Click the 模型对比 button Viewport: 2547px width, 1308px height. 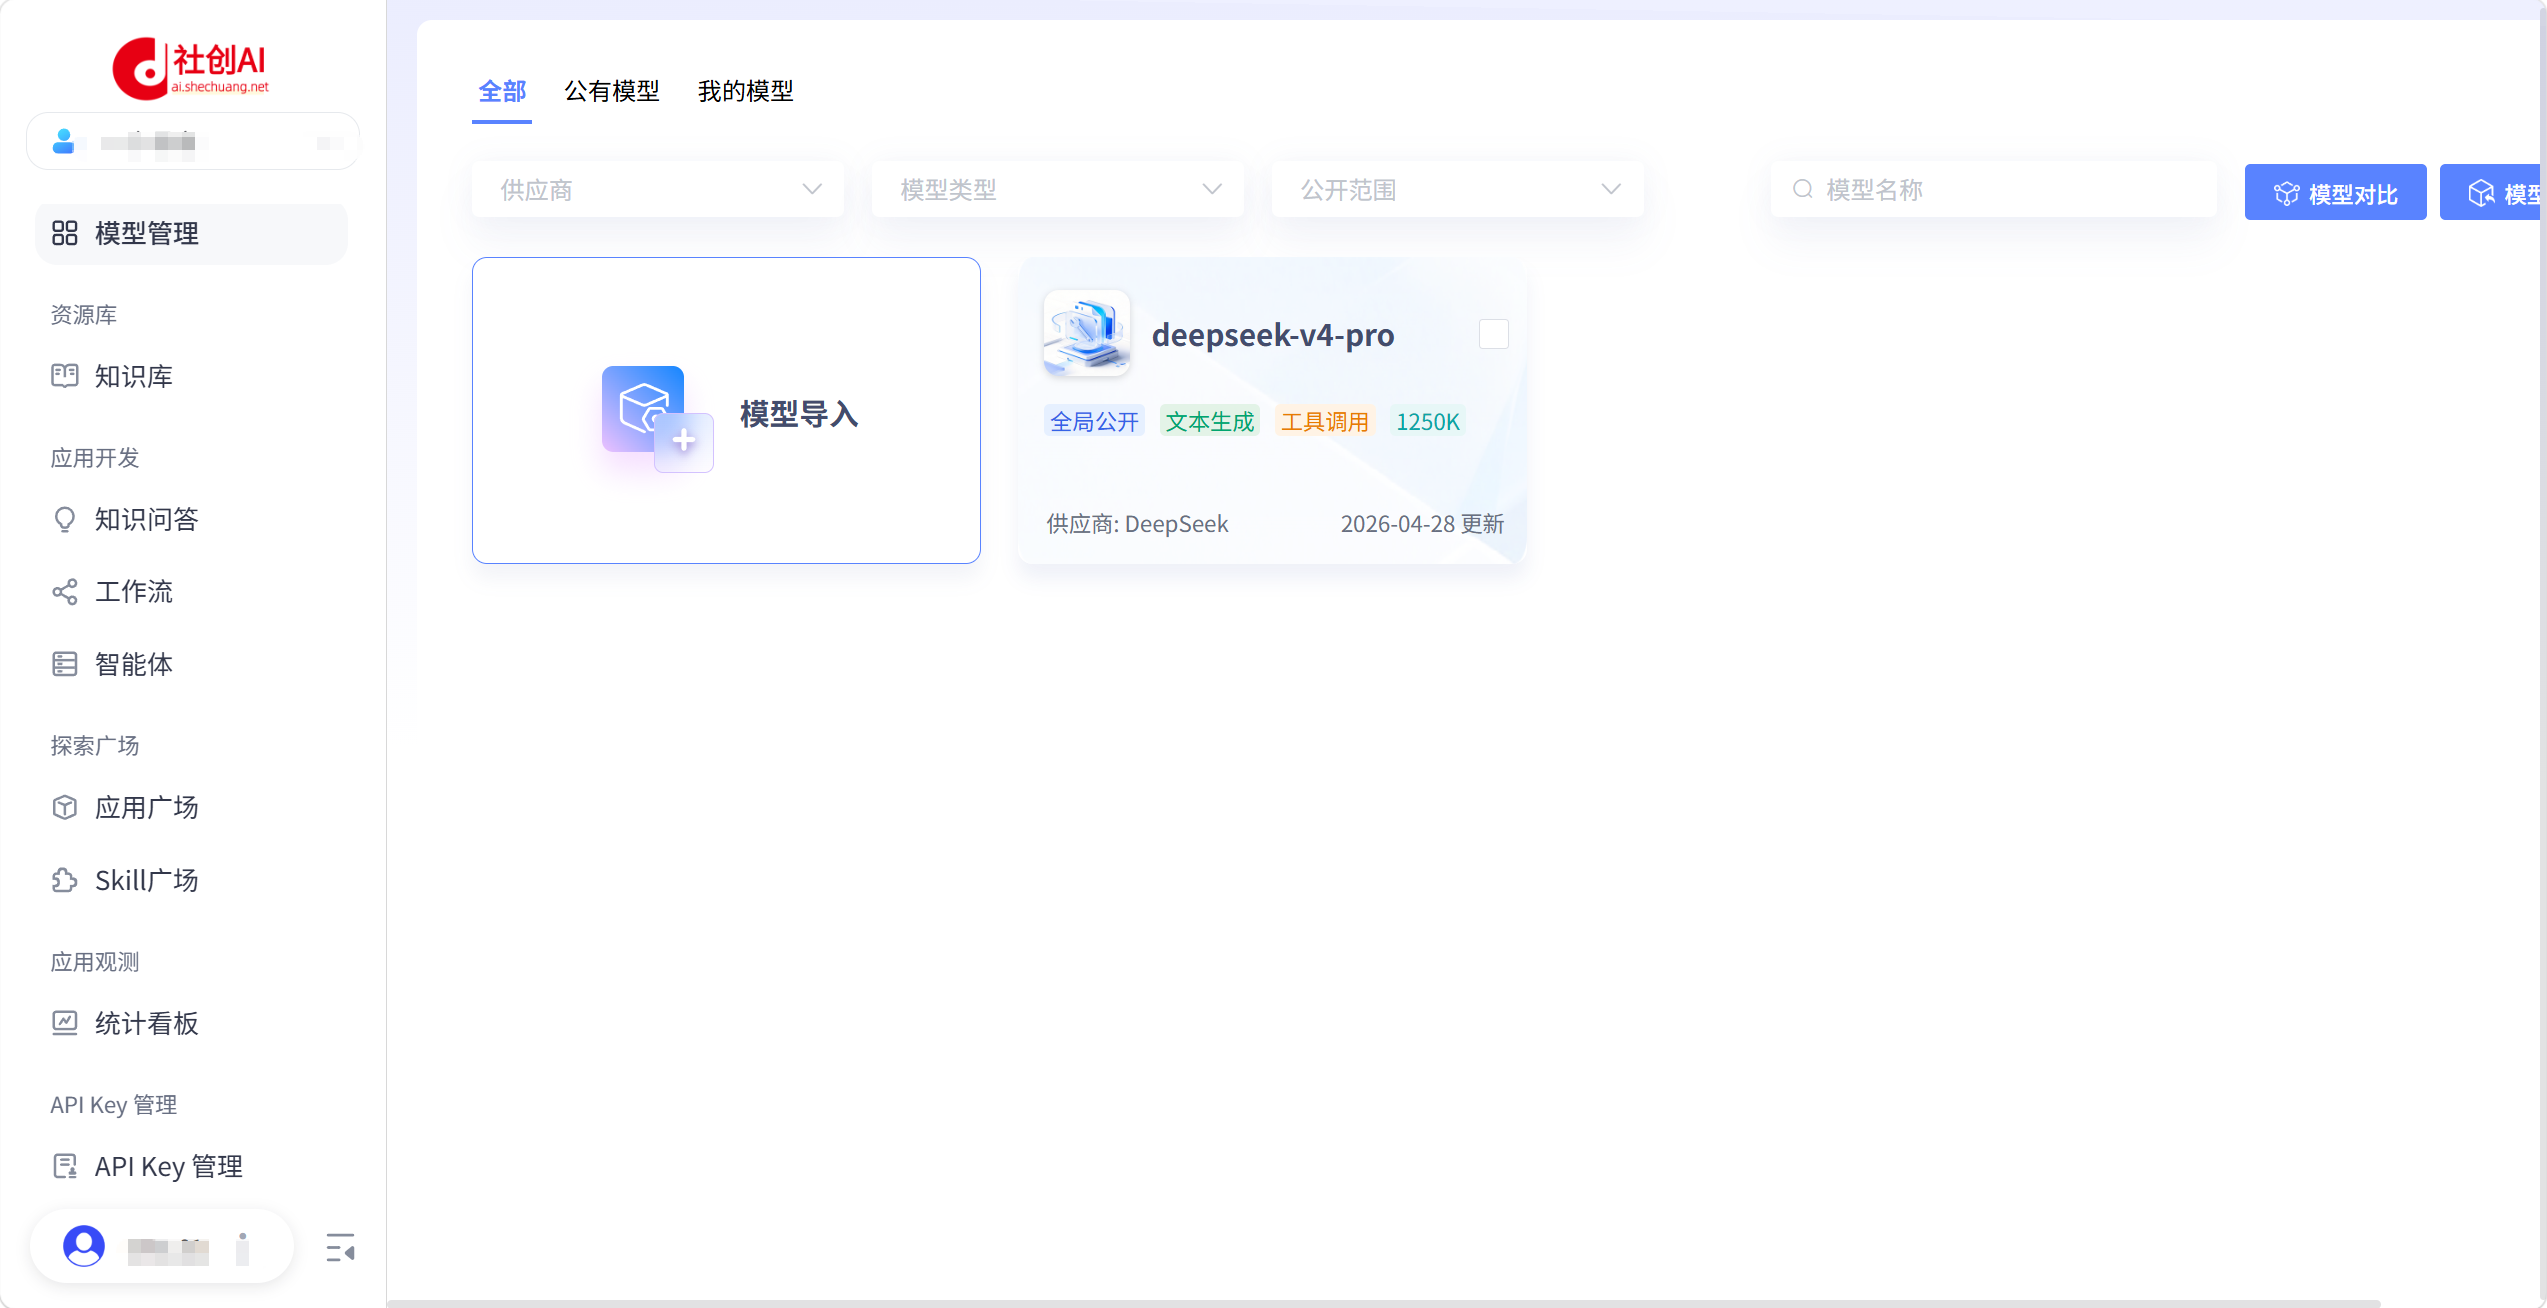2335,192
